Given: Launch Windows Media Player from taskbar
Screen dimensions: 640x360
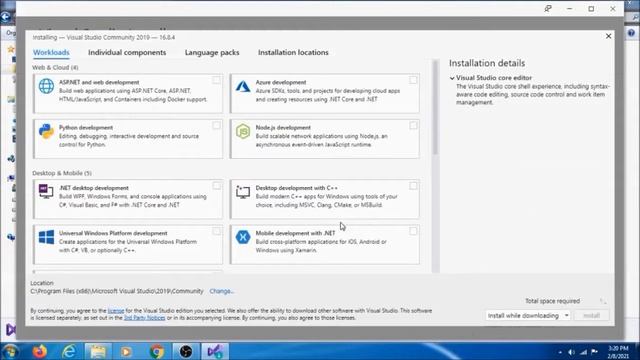Looking at the screenshot, I should tap(127, 351).
